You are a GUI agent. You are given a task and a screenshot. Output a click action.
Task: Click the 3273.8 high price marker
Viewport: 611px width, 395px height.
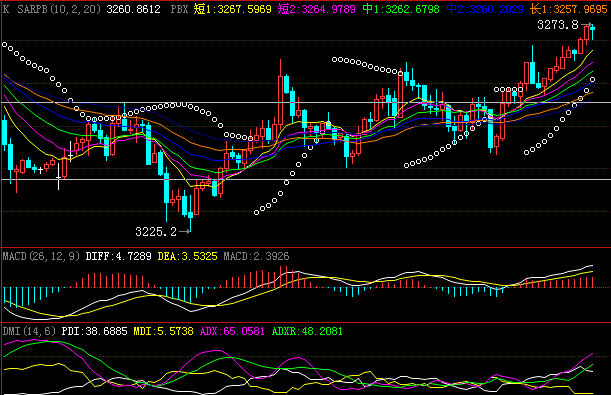coord(558,25)
